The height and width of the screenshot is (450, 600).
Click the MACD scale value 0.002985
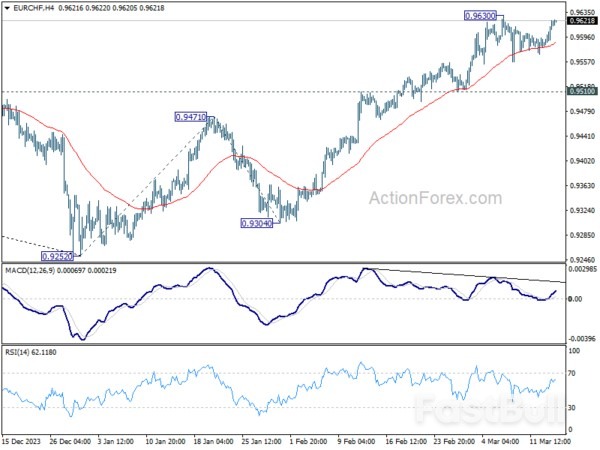[x=582, y=269]
